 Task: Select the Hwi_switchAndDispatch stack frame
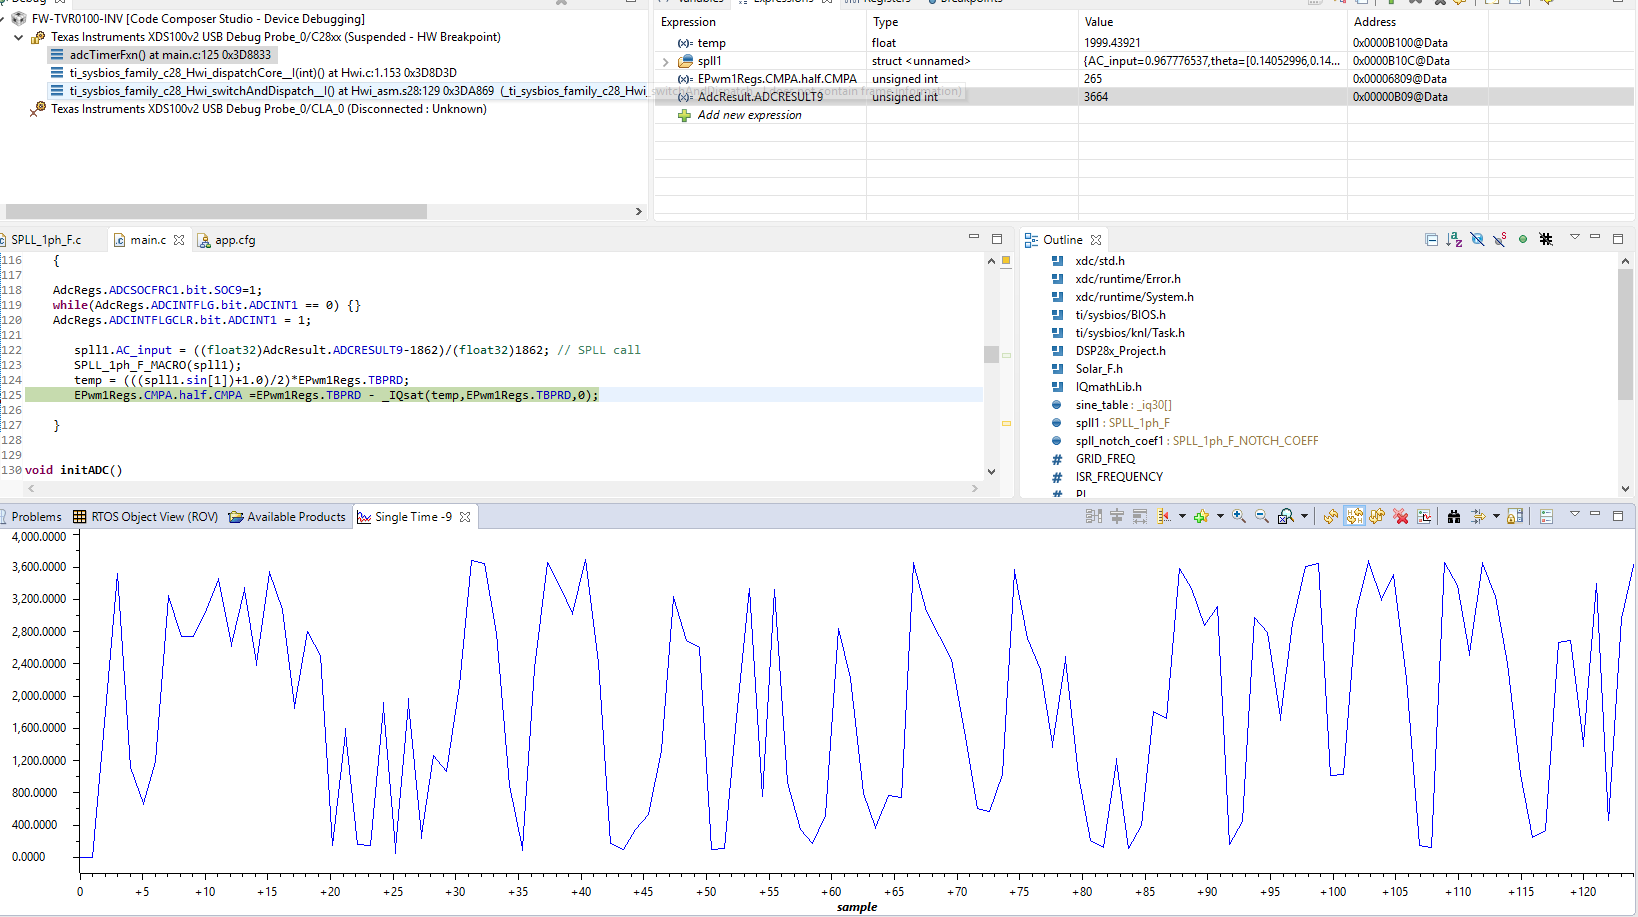click(348, 91)
